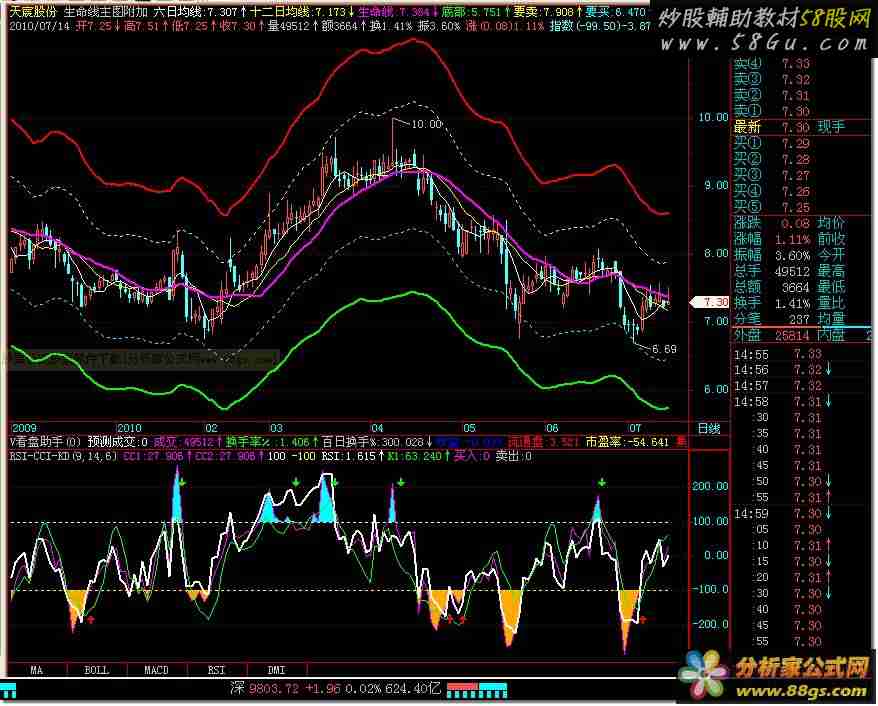This screenshot has width=878, height=706.
Task: Click the 十二日均线 7.173 header value
Action: coord(302,12)
